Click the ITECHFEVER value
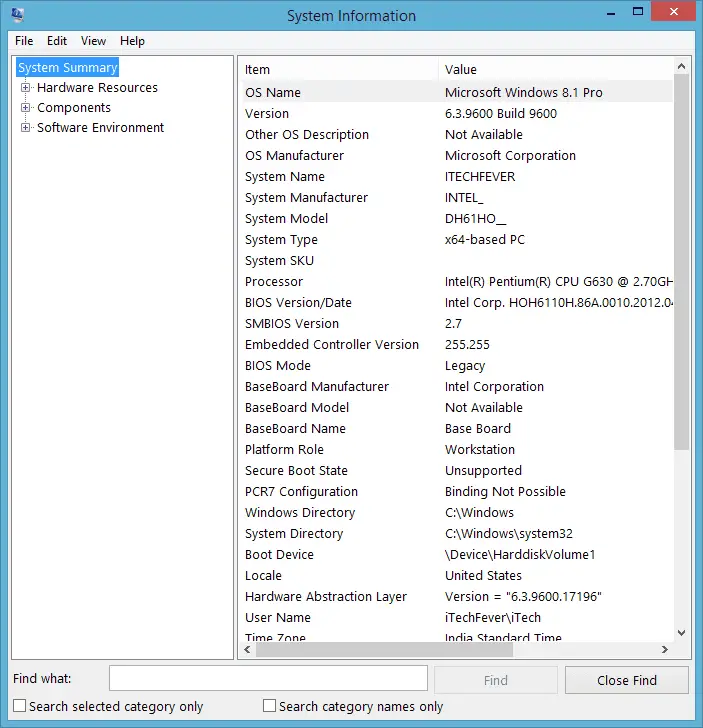Screen dimensions: 703x728 [x=480, y=176]
